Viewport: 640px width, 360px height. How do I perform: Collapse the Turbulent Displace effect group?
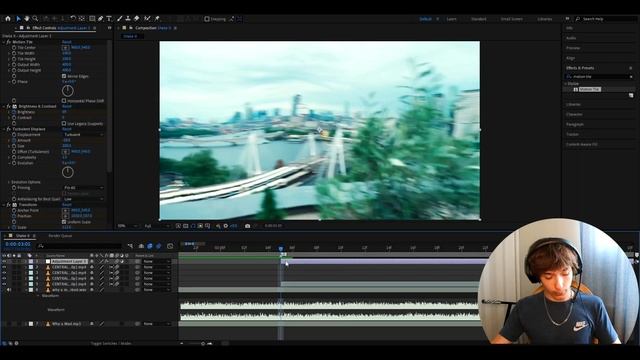4,129
